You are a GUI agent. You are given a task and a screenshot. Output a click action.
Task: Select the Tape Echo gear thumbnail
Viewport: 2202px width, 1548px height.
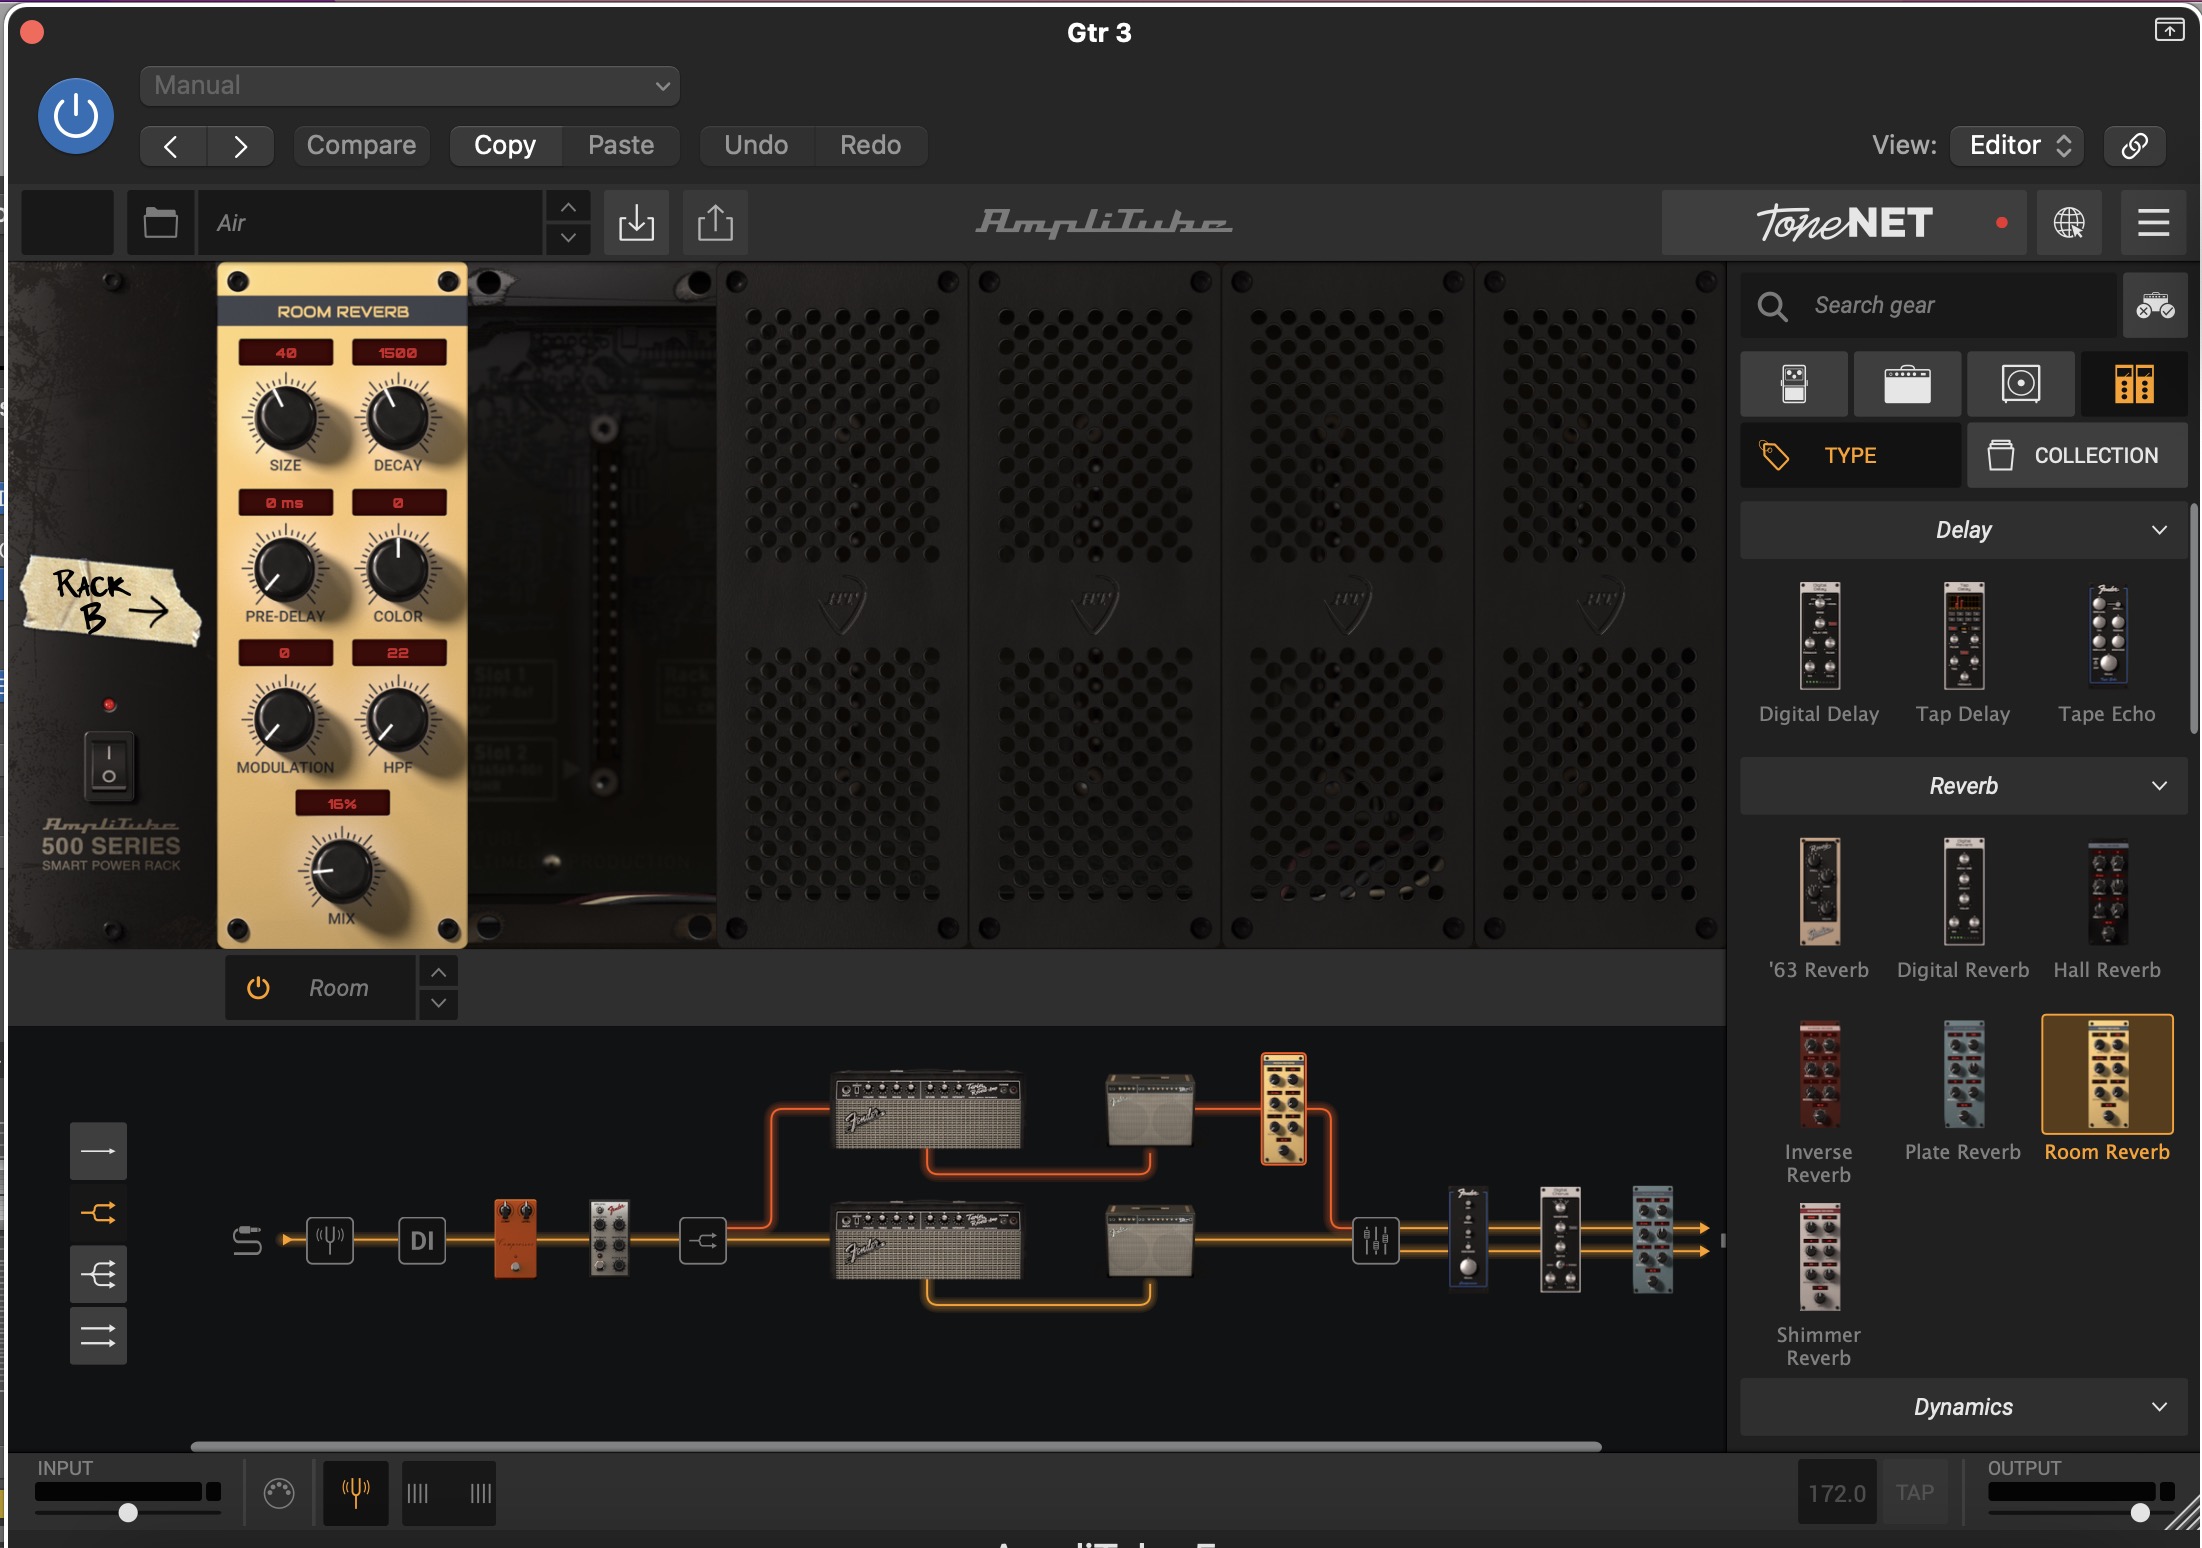(x=2107, y=636)
